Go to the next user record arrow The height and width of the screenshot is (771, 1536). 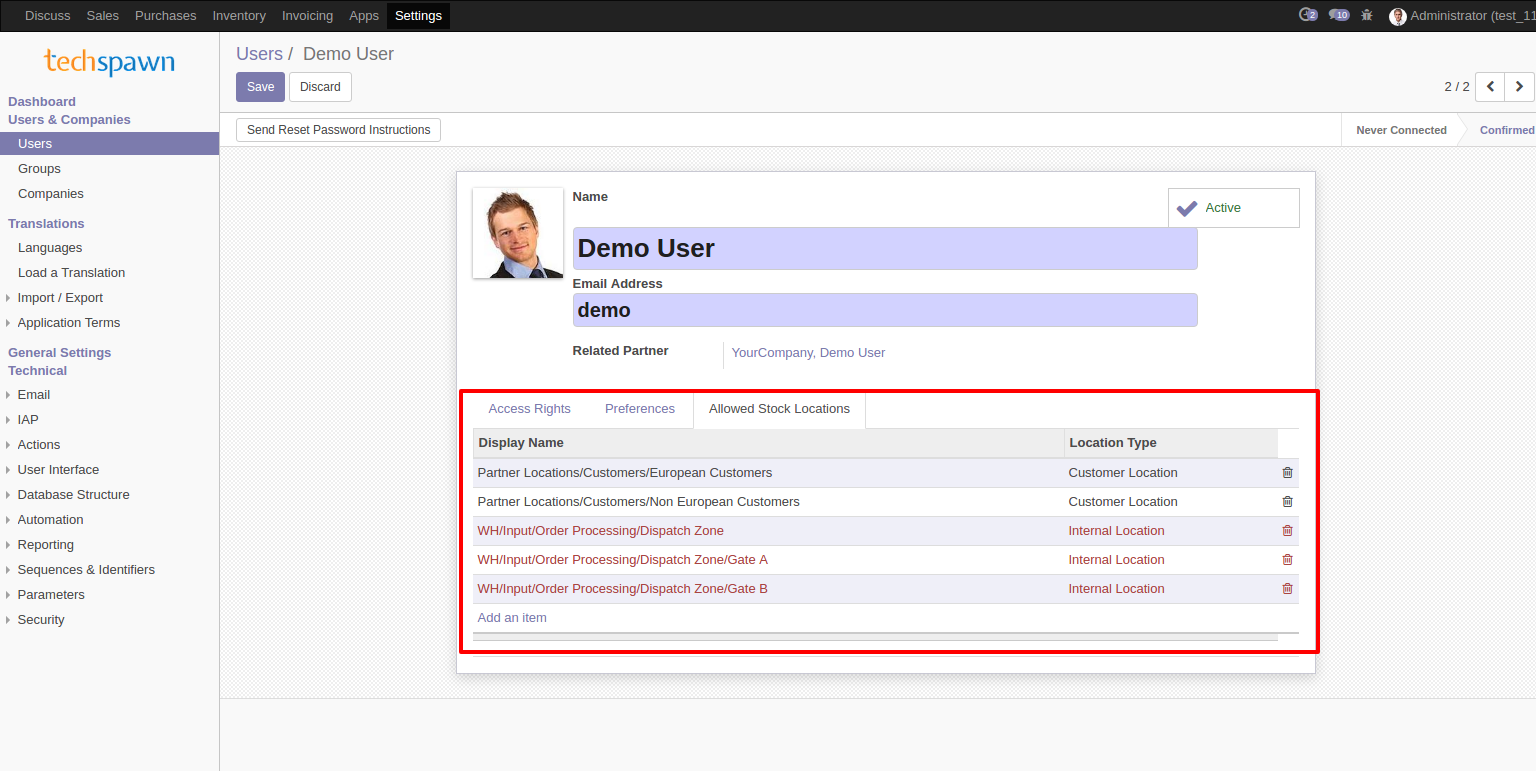(1519, 87)
